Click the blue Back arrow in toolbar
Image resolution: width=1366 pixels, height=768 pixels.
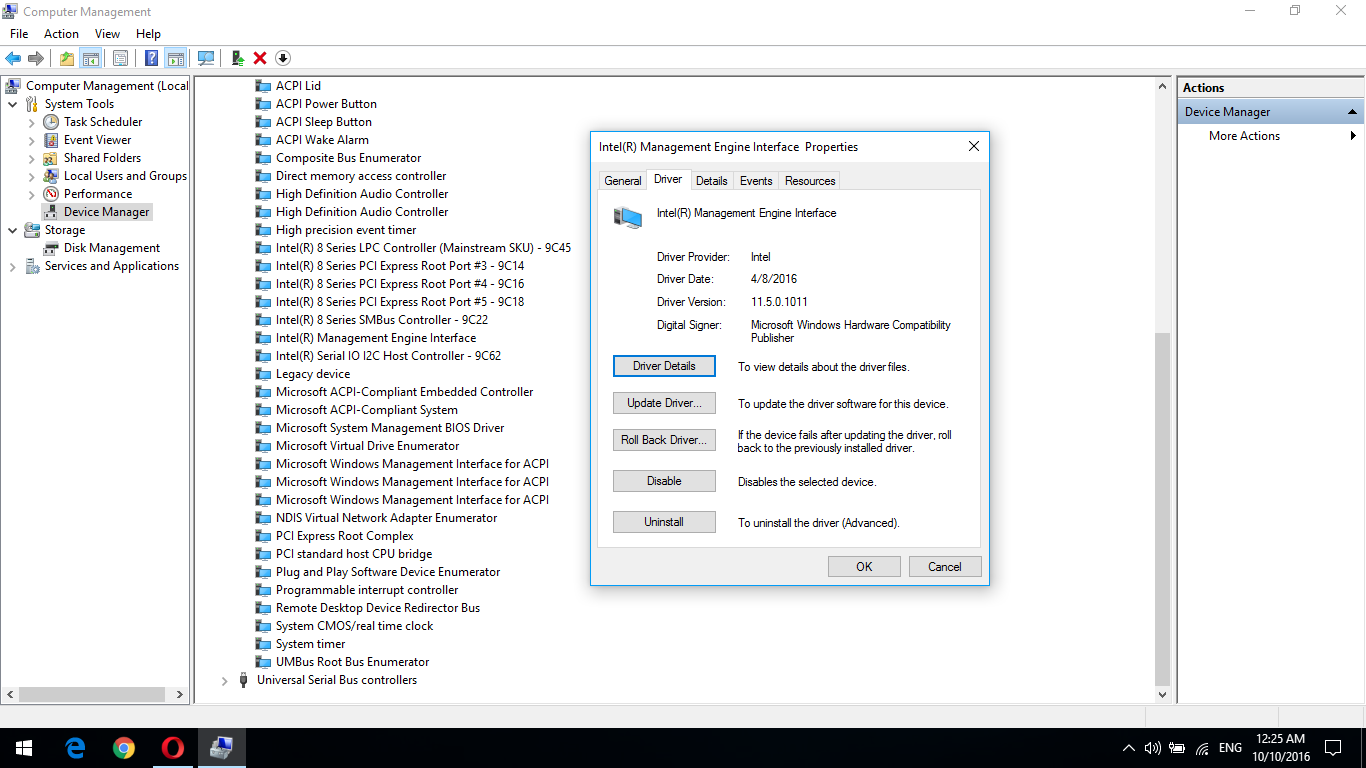point(14,58)
